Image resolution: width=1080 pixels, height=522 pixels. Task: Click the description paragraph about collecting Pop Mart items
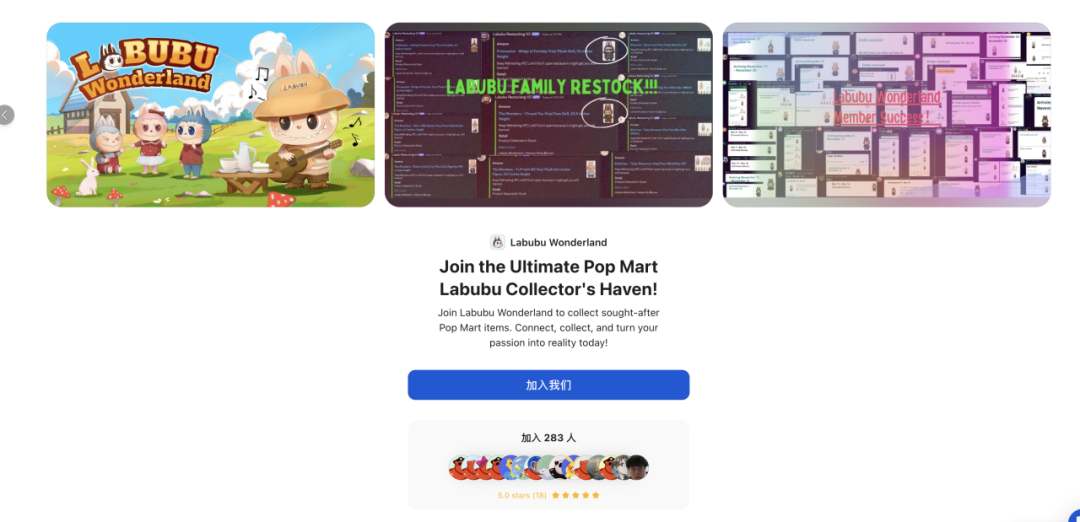[548, 327]
